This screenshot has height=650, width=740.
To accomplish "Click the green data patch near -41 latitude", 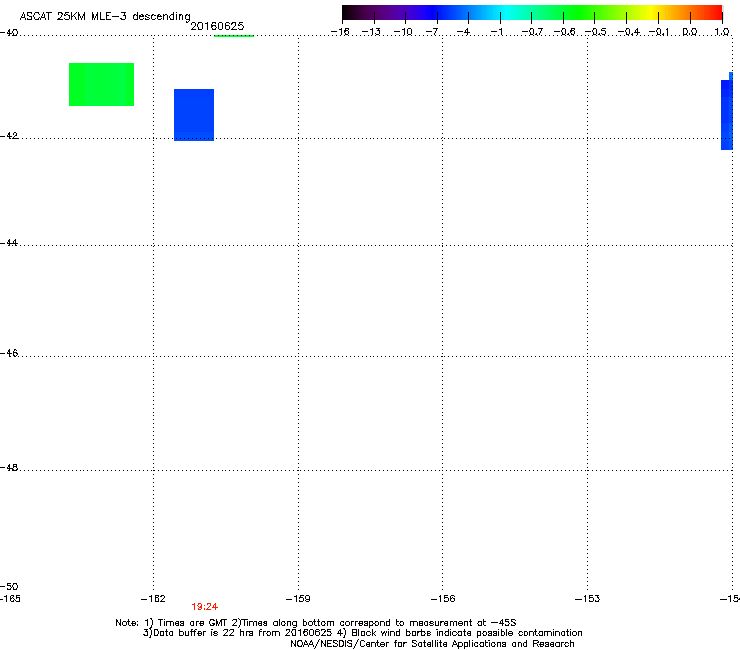I will [x=101, y=84].
